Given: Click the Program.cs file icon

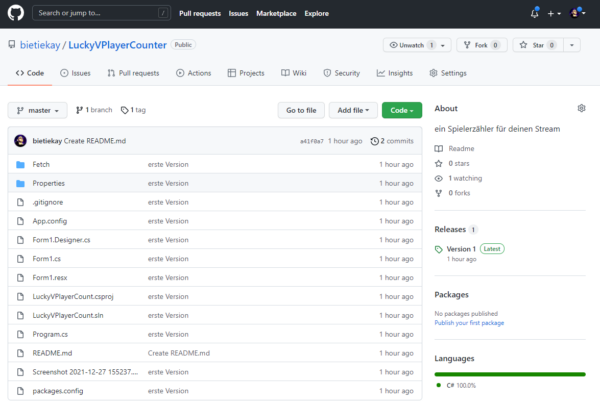Looking at the screenshot, I should [x=20, y=334].
